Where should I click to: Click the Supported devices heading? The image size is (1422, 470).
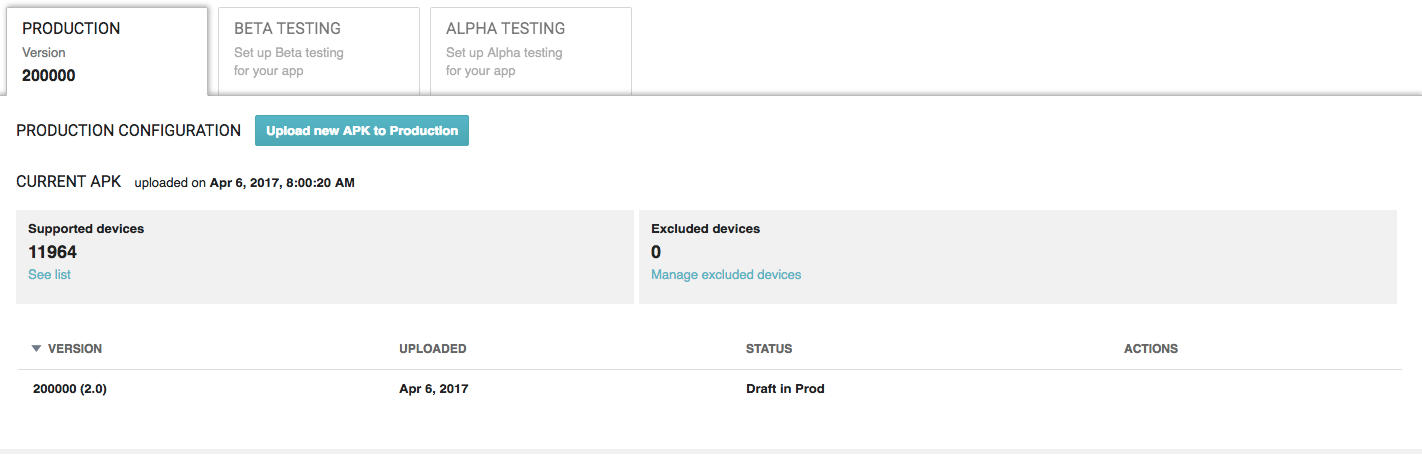coord(86,229)
